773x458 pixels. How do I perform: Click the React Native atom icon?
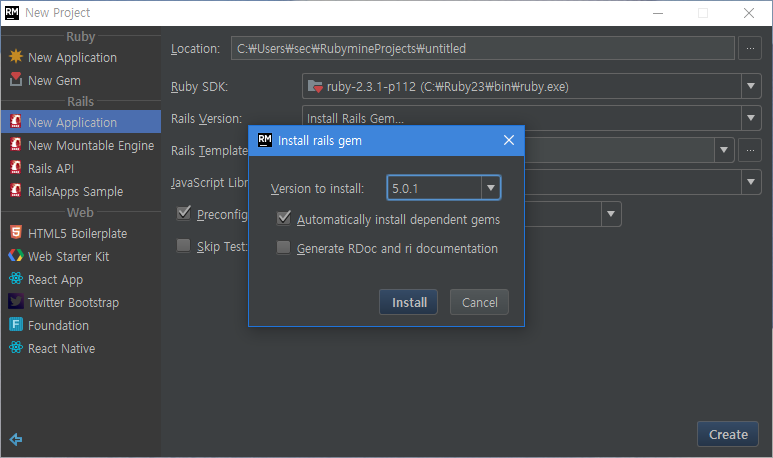(x=16, y=348)
